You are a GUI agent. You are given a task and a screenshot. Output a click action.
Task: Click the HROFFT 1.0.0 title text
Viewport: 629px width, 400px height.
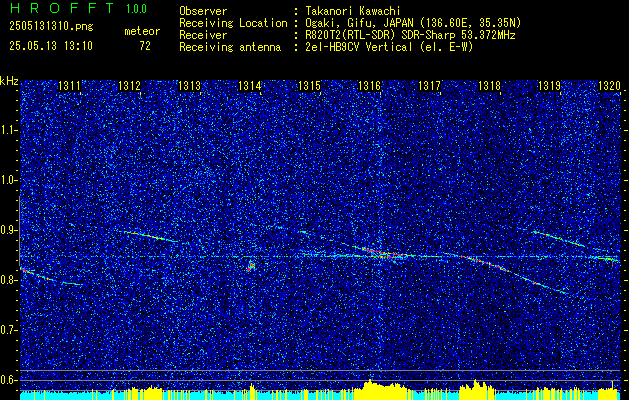[x=78, y=8]
